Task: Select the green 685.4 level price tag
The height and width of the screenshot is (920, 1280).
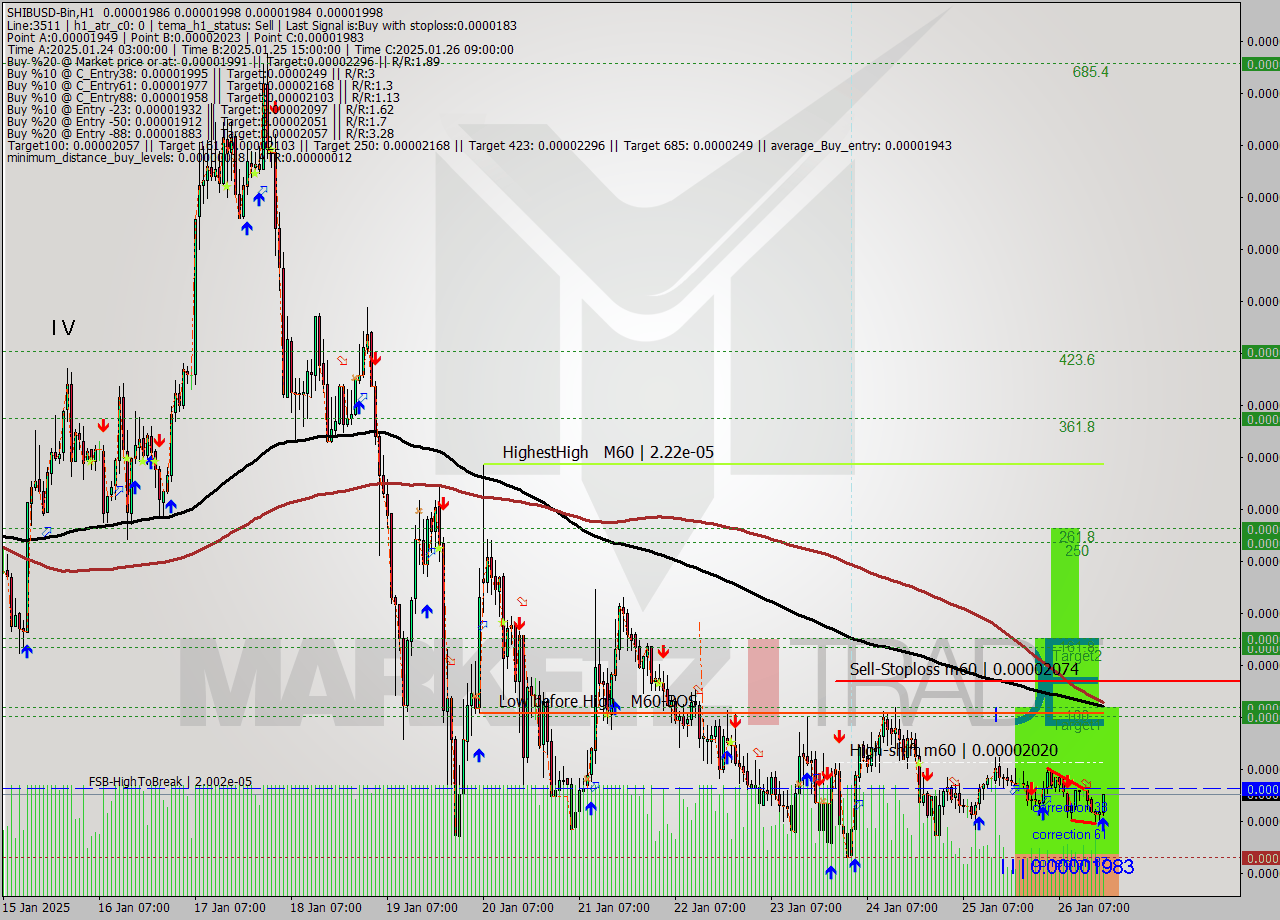Action: point(1260,64)
